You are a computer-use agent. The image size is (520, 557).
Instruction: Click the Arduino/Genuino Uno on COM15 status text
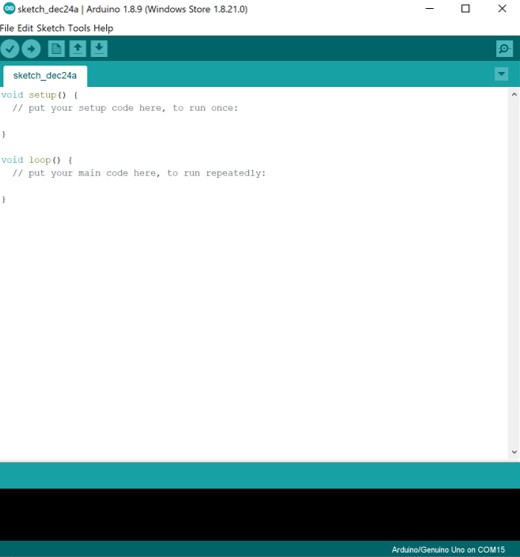tap(448, 550)
